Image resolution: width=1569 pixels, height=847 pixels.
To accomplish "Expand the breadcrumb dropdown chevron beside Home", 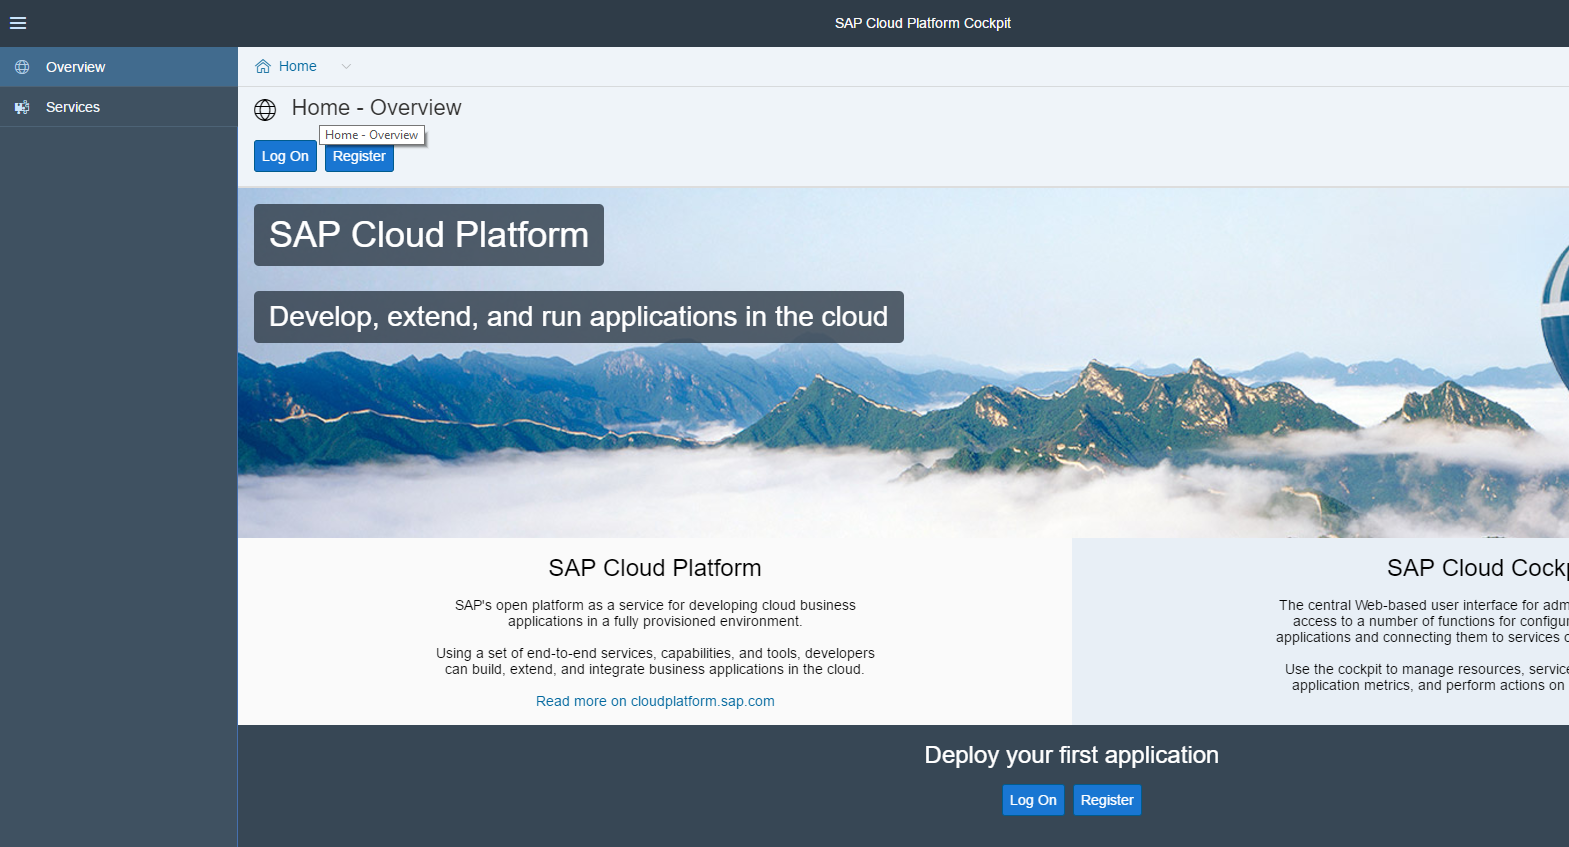I will coord(346,66).
